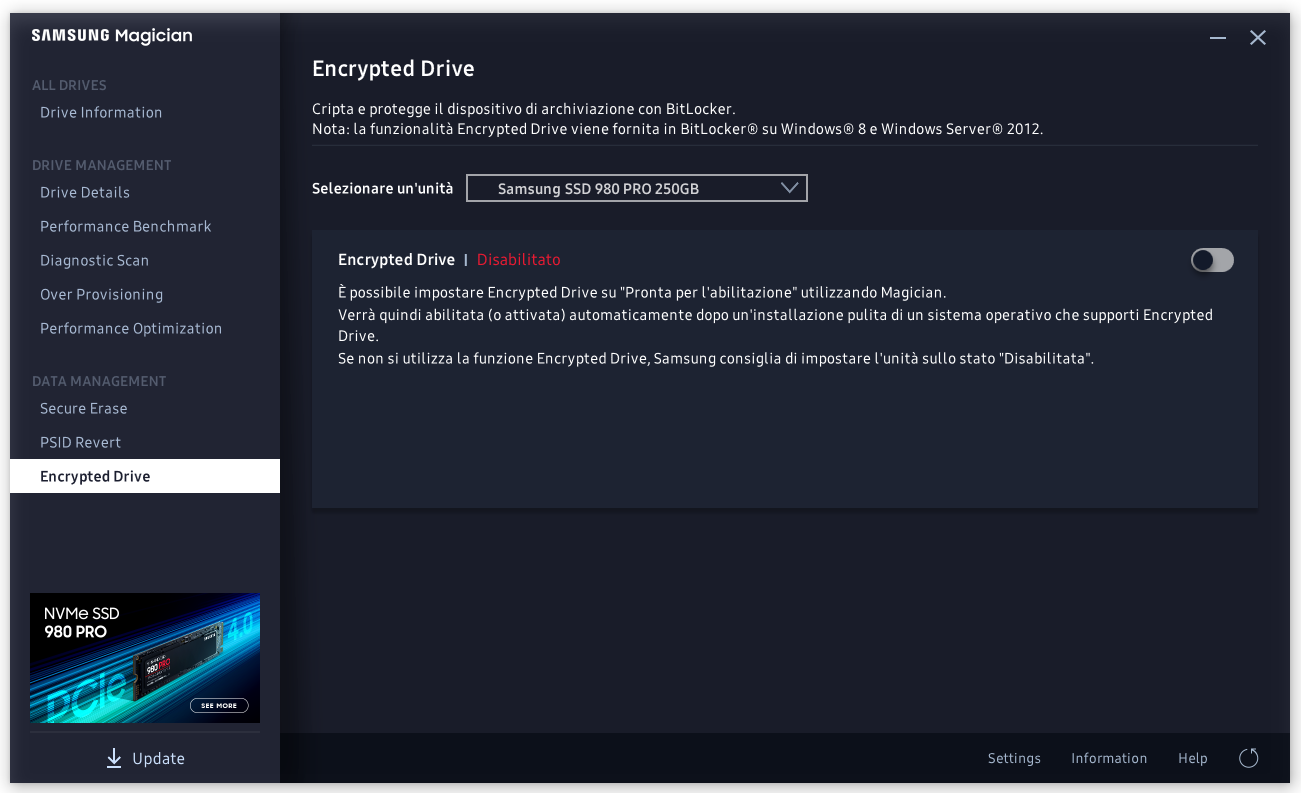The height and width of the screenshot is (793, 1301).
Task: Close the Samsung Magician window
Action: (1258, 37)
